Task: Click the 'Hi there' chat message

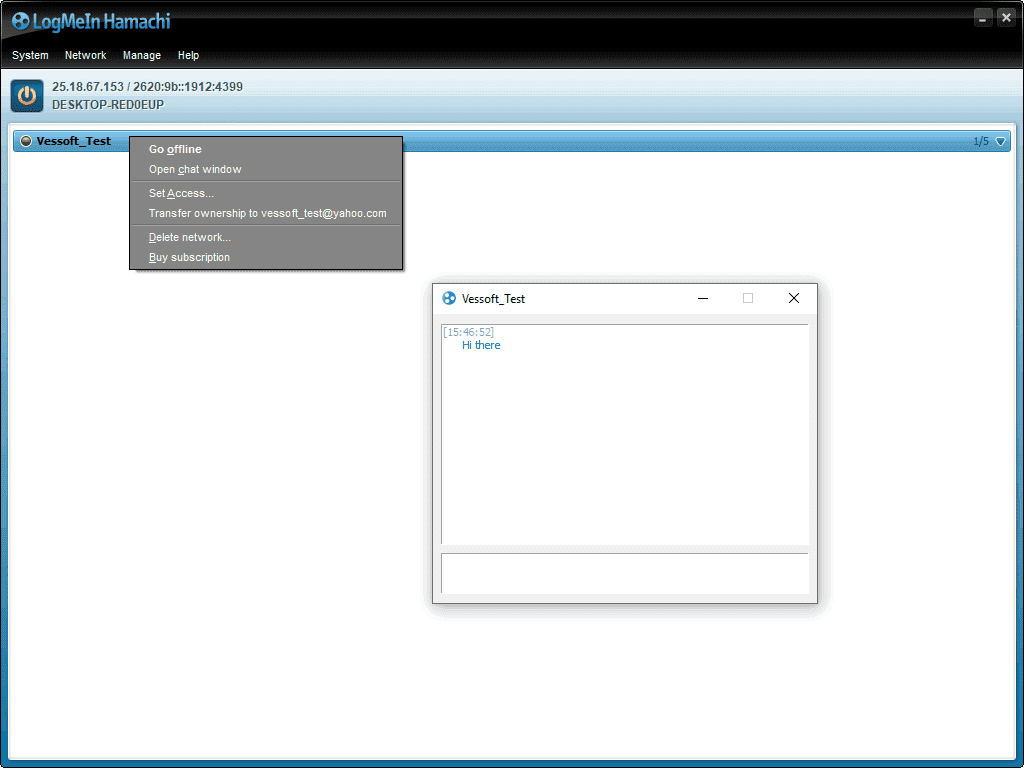Action: pos(481,345)
